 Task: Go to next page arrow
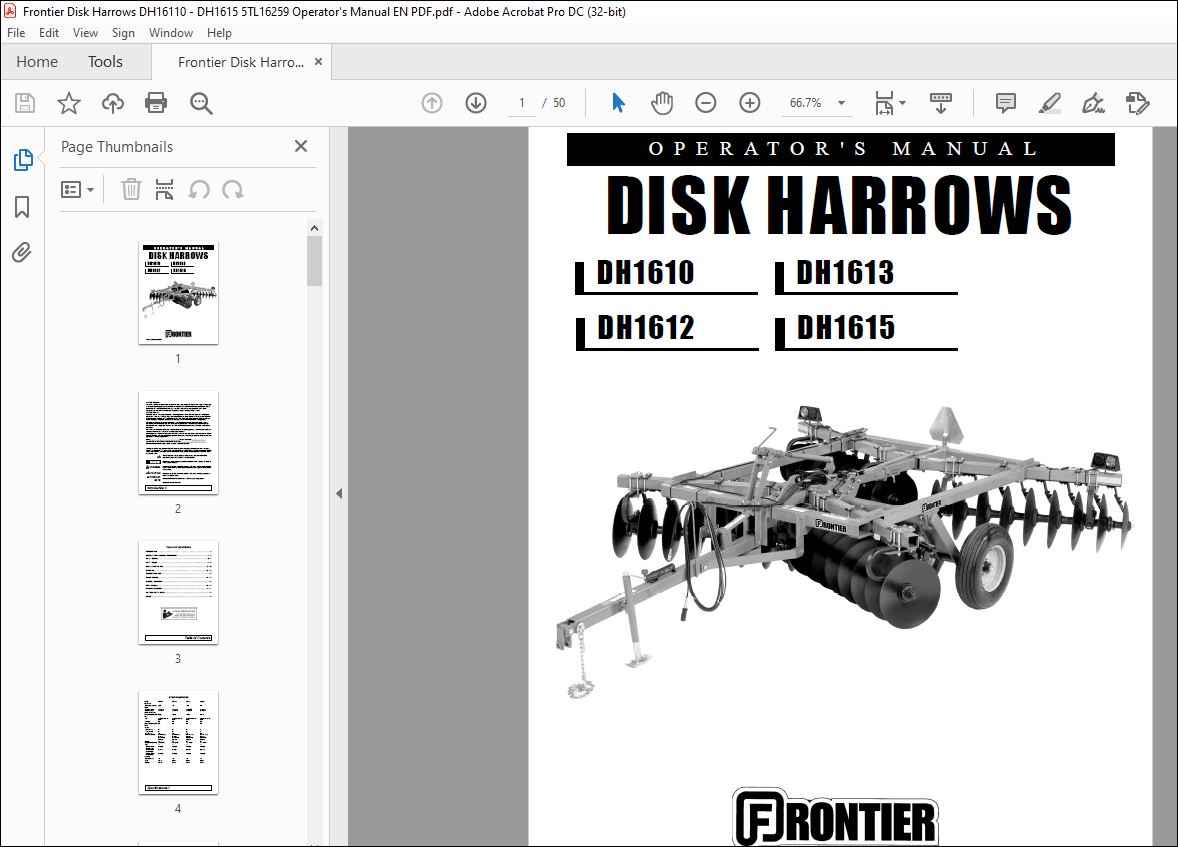tap(476, 103)
